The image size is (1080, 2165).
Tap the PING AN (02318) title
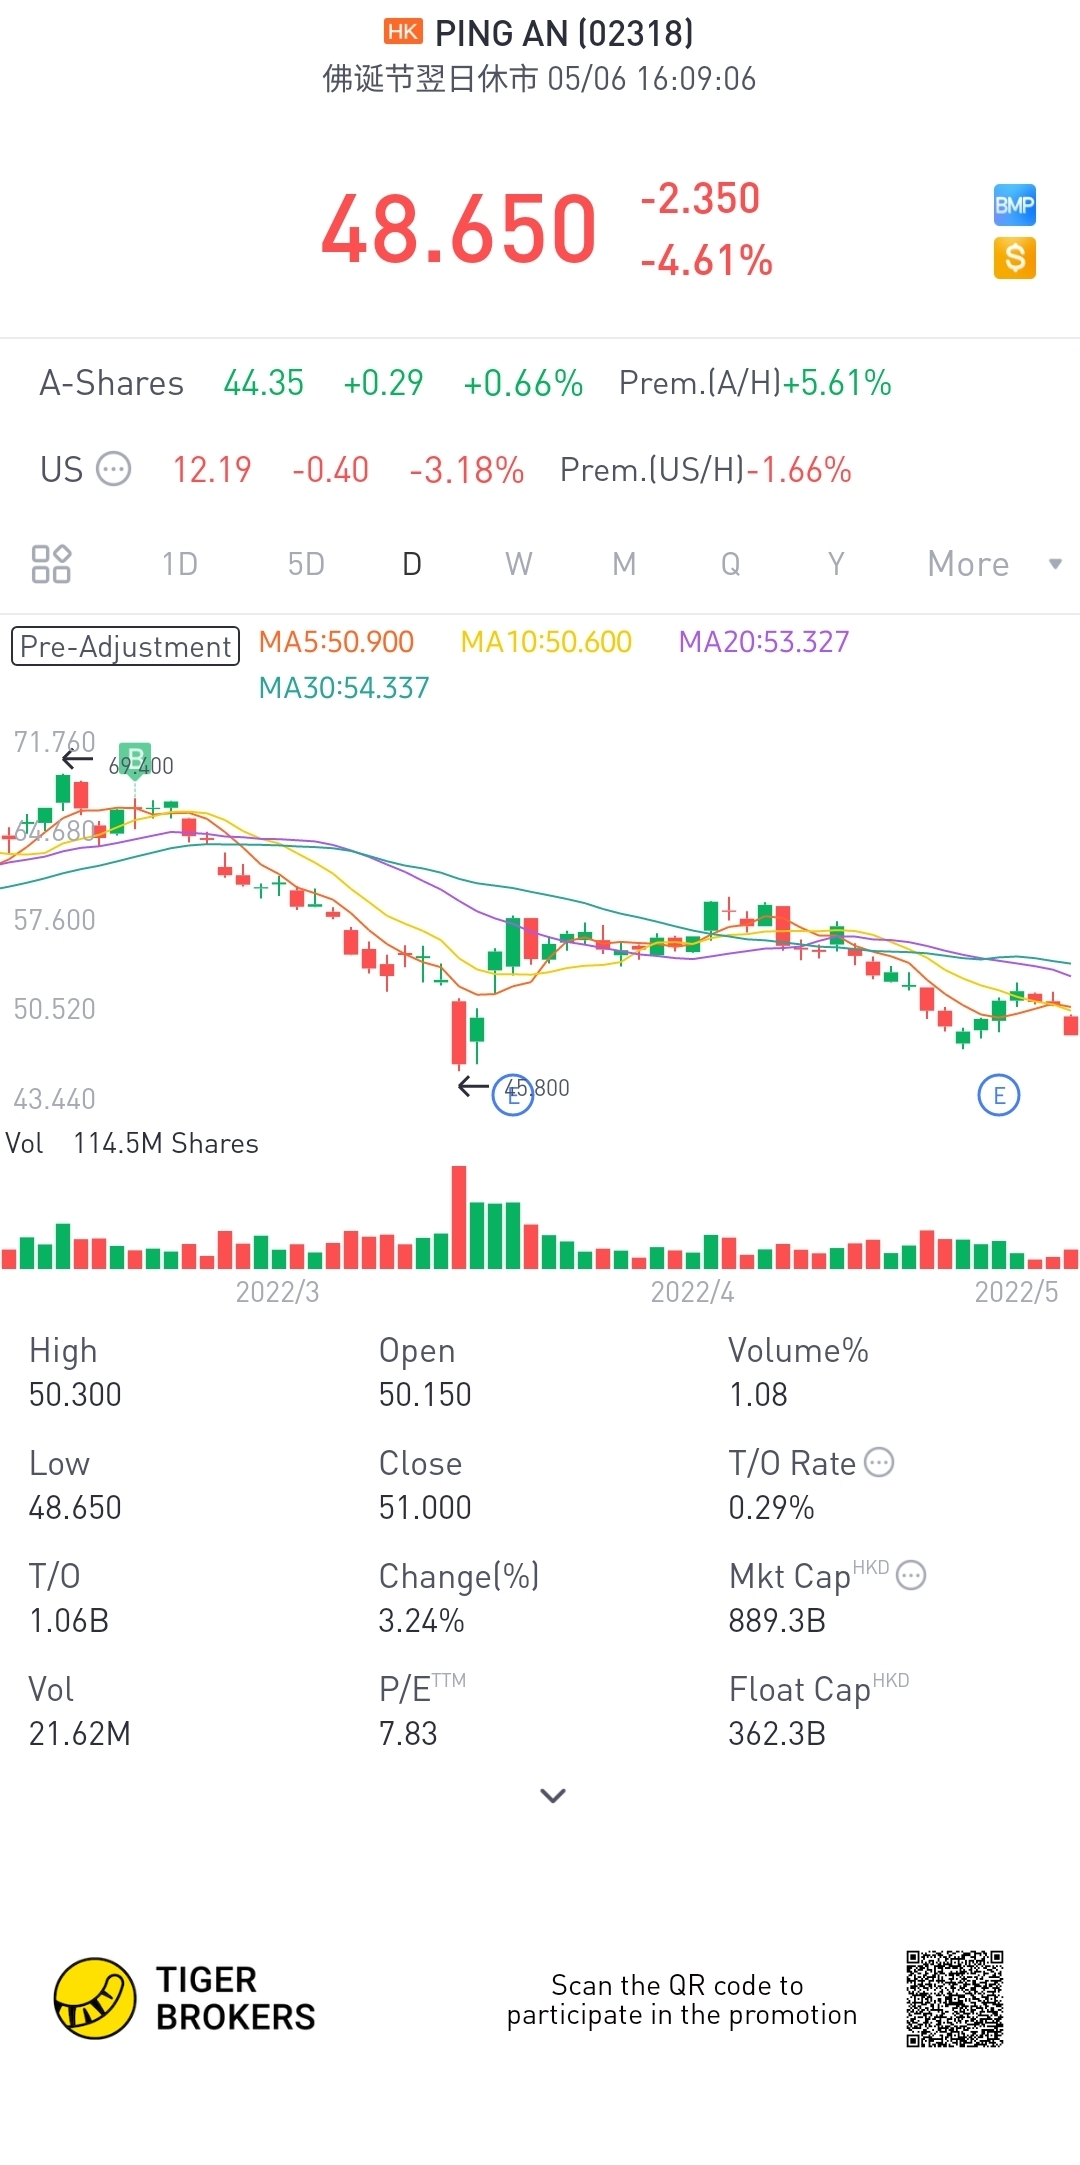(x=564, y=33)
